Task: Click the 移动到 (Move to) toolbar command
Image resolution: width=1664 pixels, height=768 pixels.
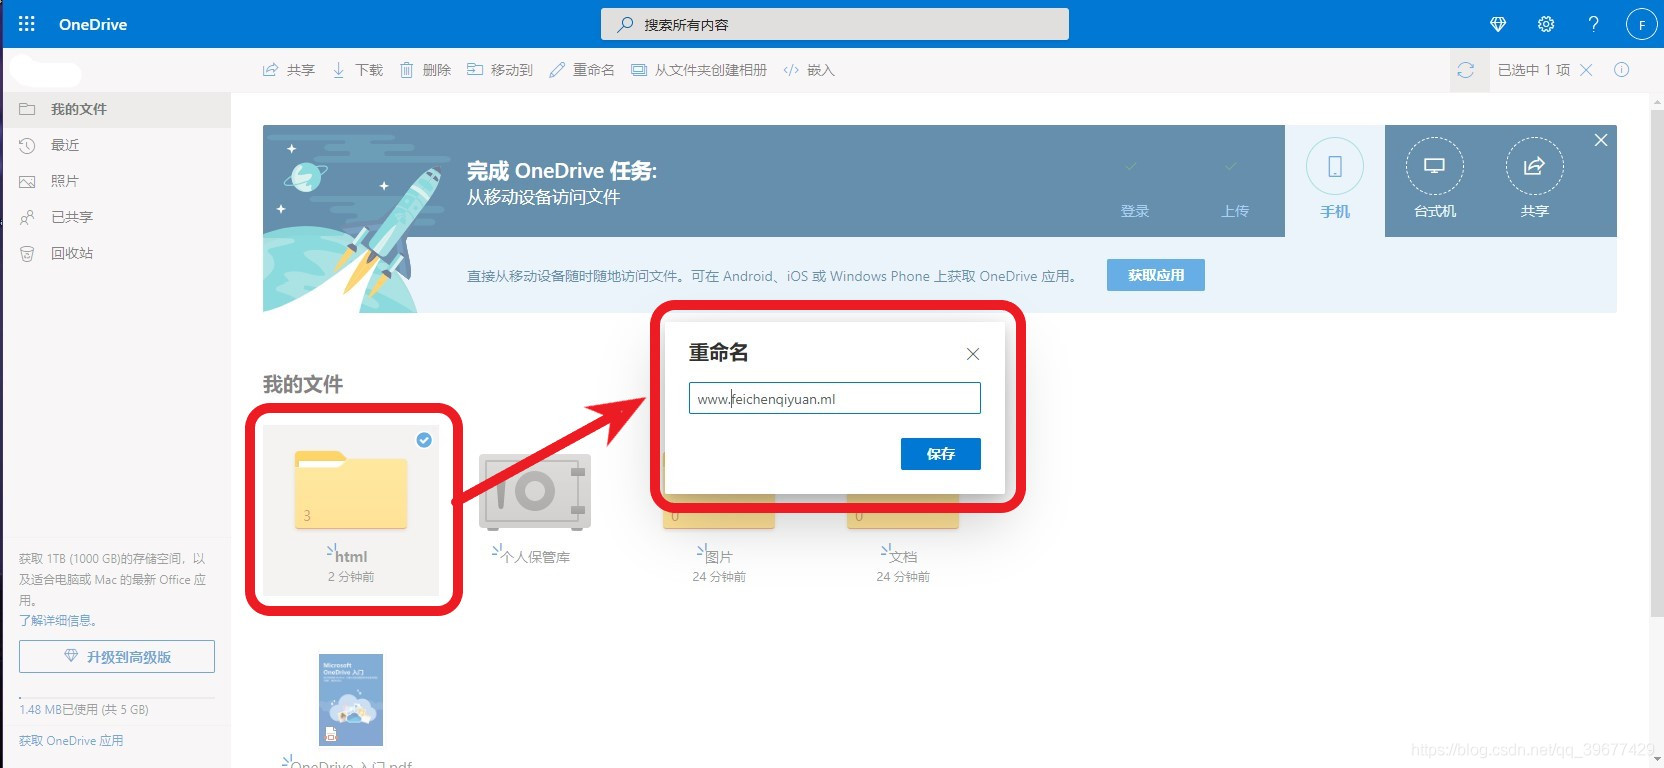Action: tap(499, 70)
